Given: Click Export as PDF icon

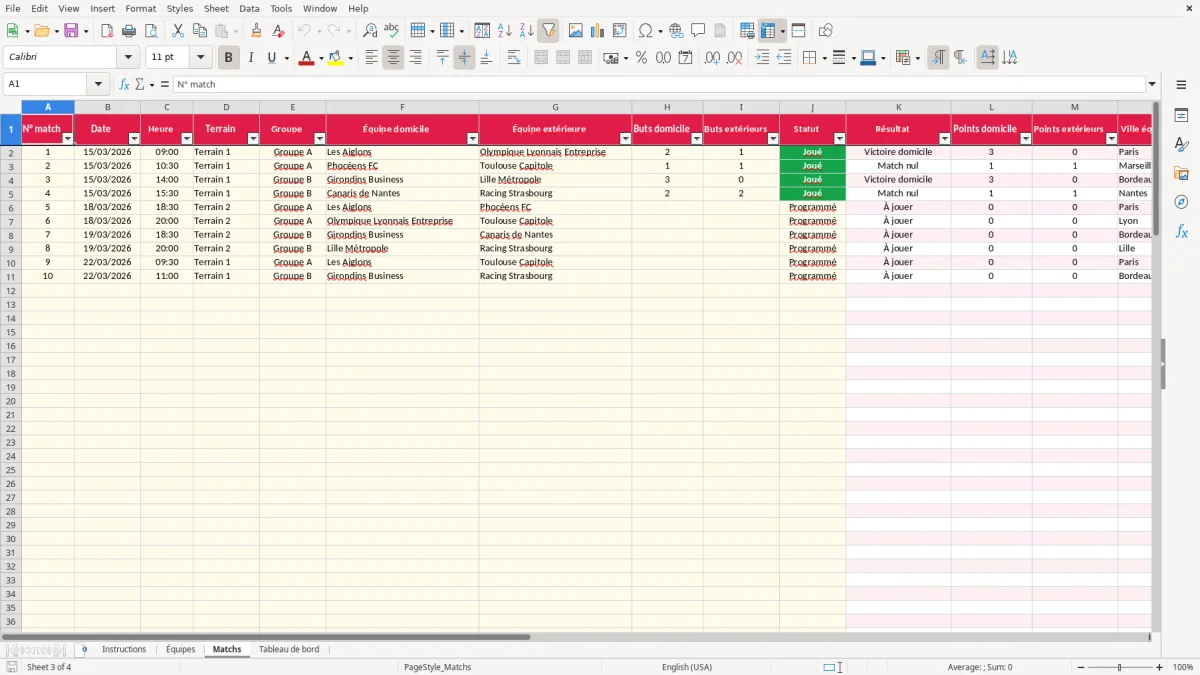Looking at the screenshot, I should pyautogui.click(x=107, y=31).
